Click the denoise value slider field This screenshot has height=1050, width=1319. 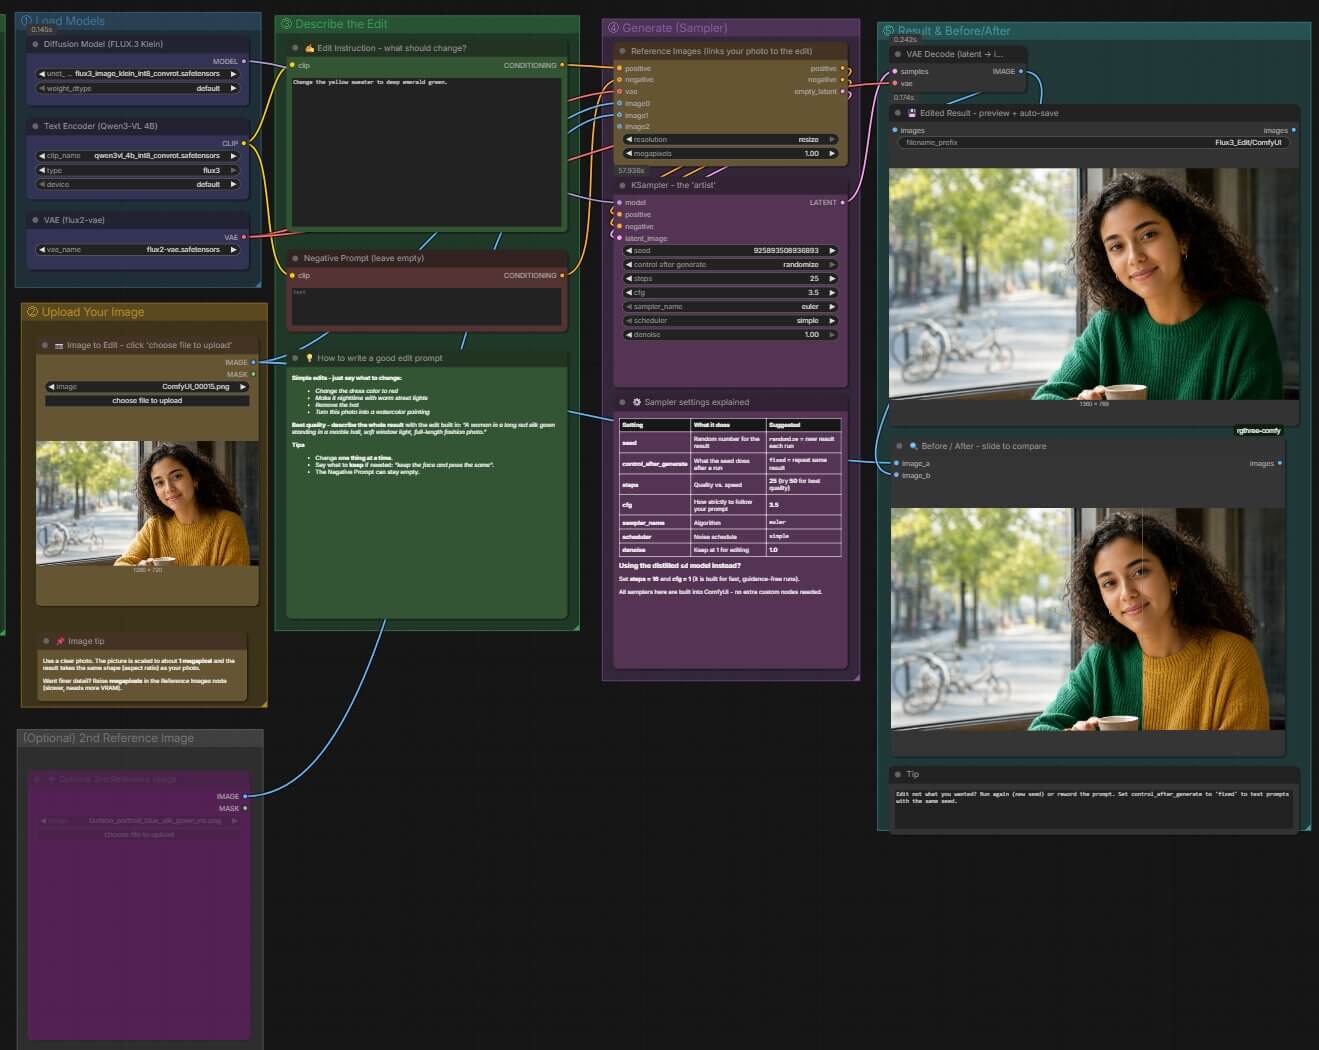[x=731, y=335]
